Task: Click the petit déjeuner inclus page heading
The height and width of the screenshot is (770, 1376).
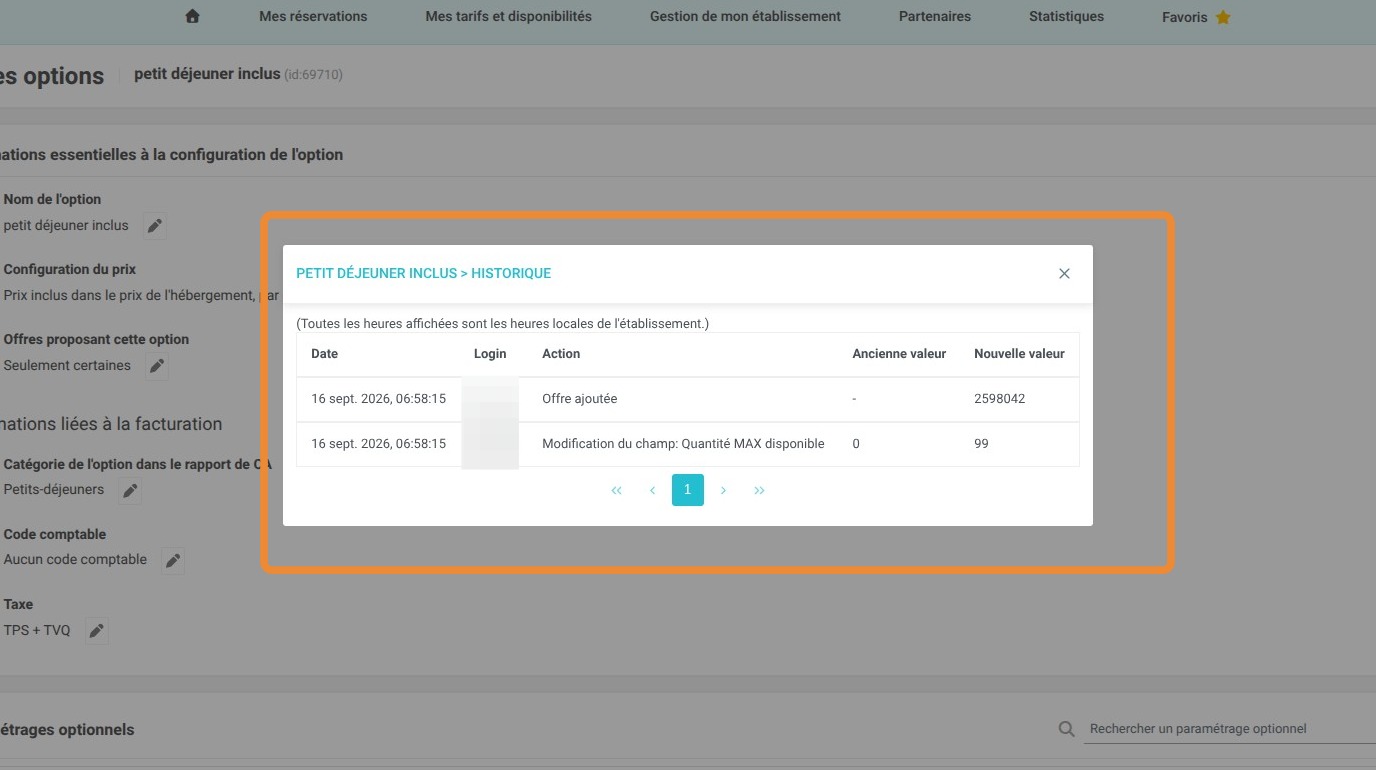Action: click(x=207, y=74)
